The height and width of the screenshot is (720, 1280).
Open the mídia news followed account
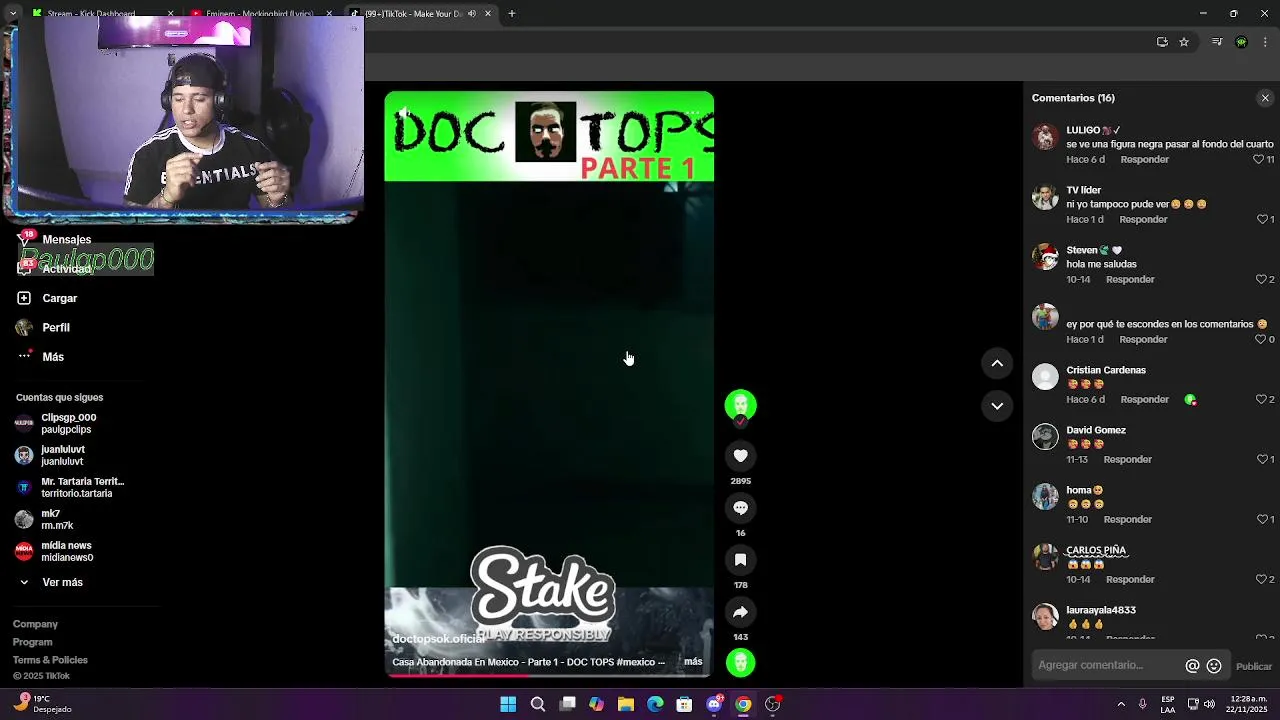[54, 551]
